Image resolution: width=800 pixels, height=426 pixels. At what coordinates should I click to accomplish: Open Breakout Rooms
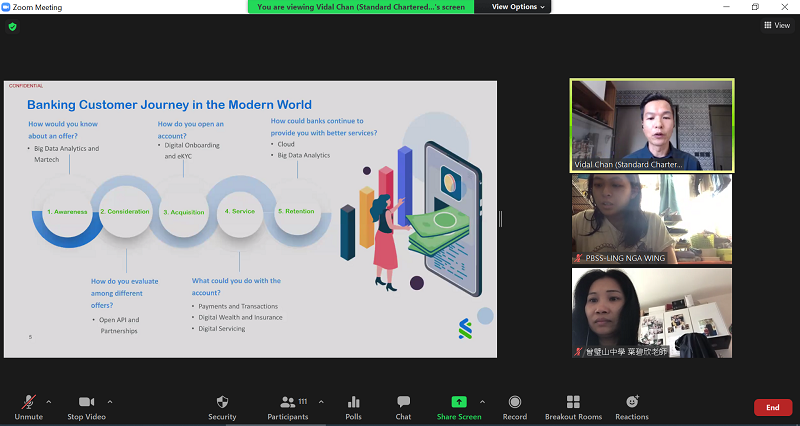point(573,402)
